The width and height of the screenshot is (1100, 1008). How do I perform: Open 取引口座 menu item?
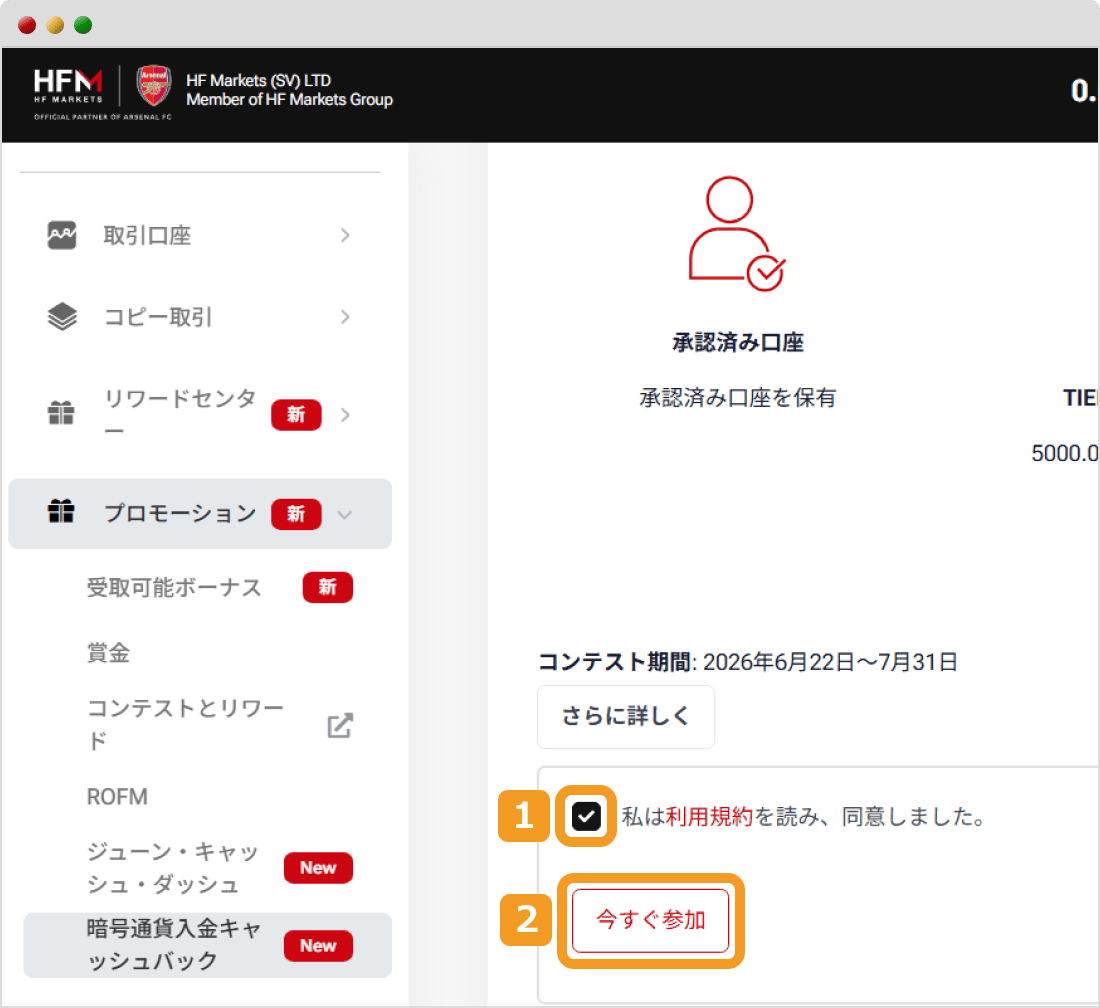point(200,235)
